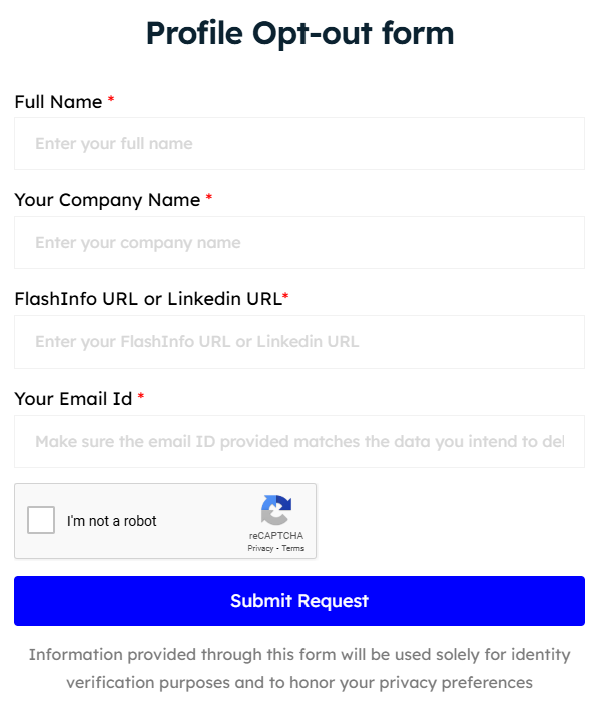610x710 pixels.
Task: Open the reCAPTCHA Privacy link
Action: coord(260,549)
